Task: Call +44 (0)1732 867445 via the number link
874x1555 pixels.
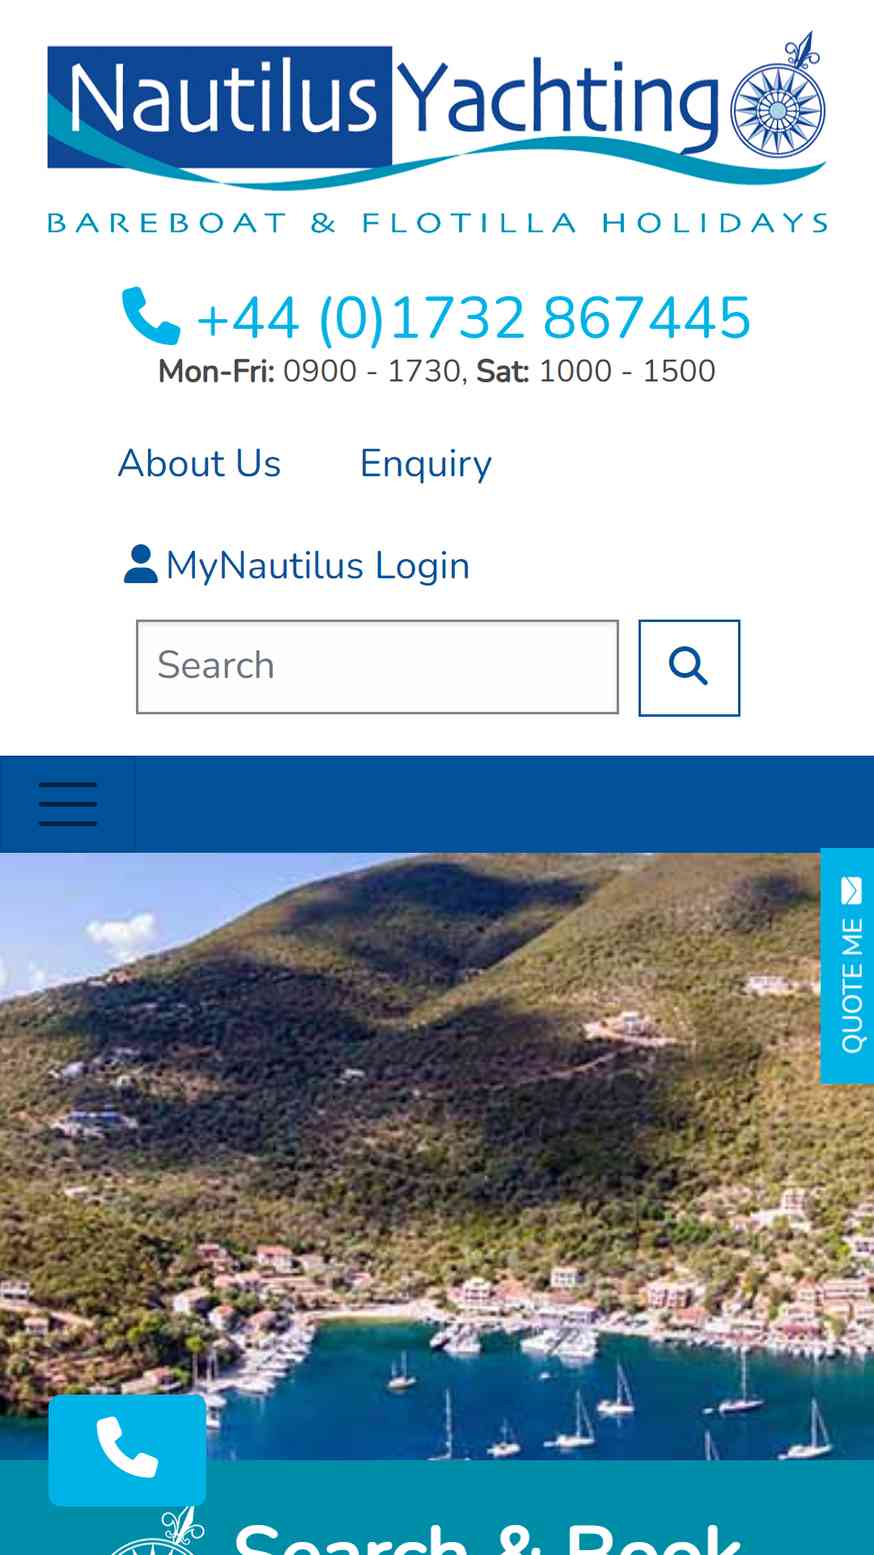Action: click(473, 319)
